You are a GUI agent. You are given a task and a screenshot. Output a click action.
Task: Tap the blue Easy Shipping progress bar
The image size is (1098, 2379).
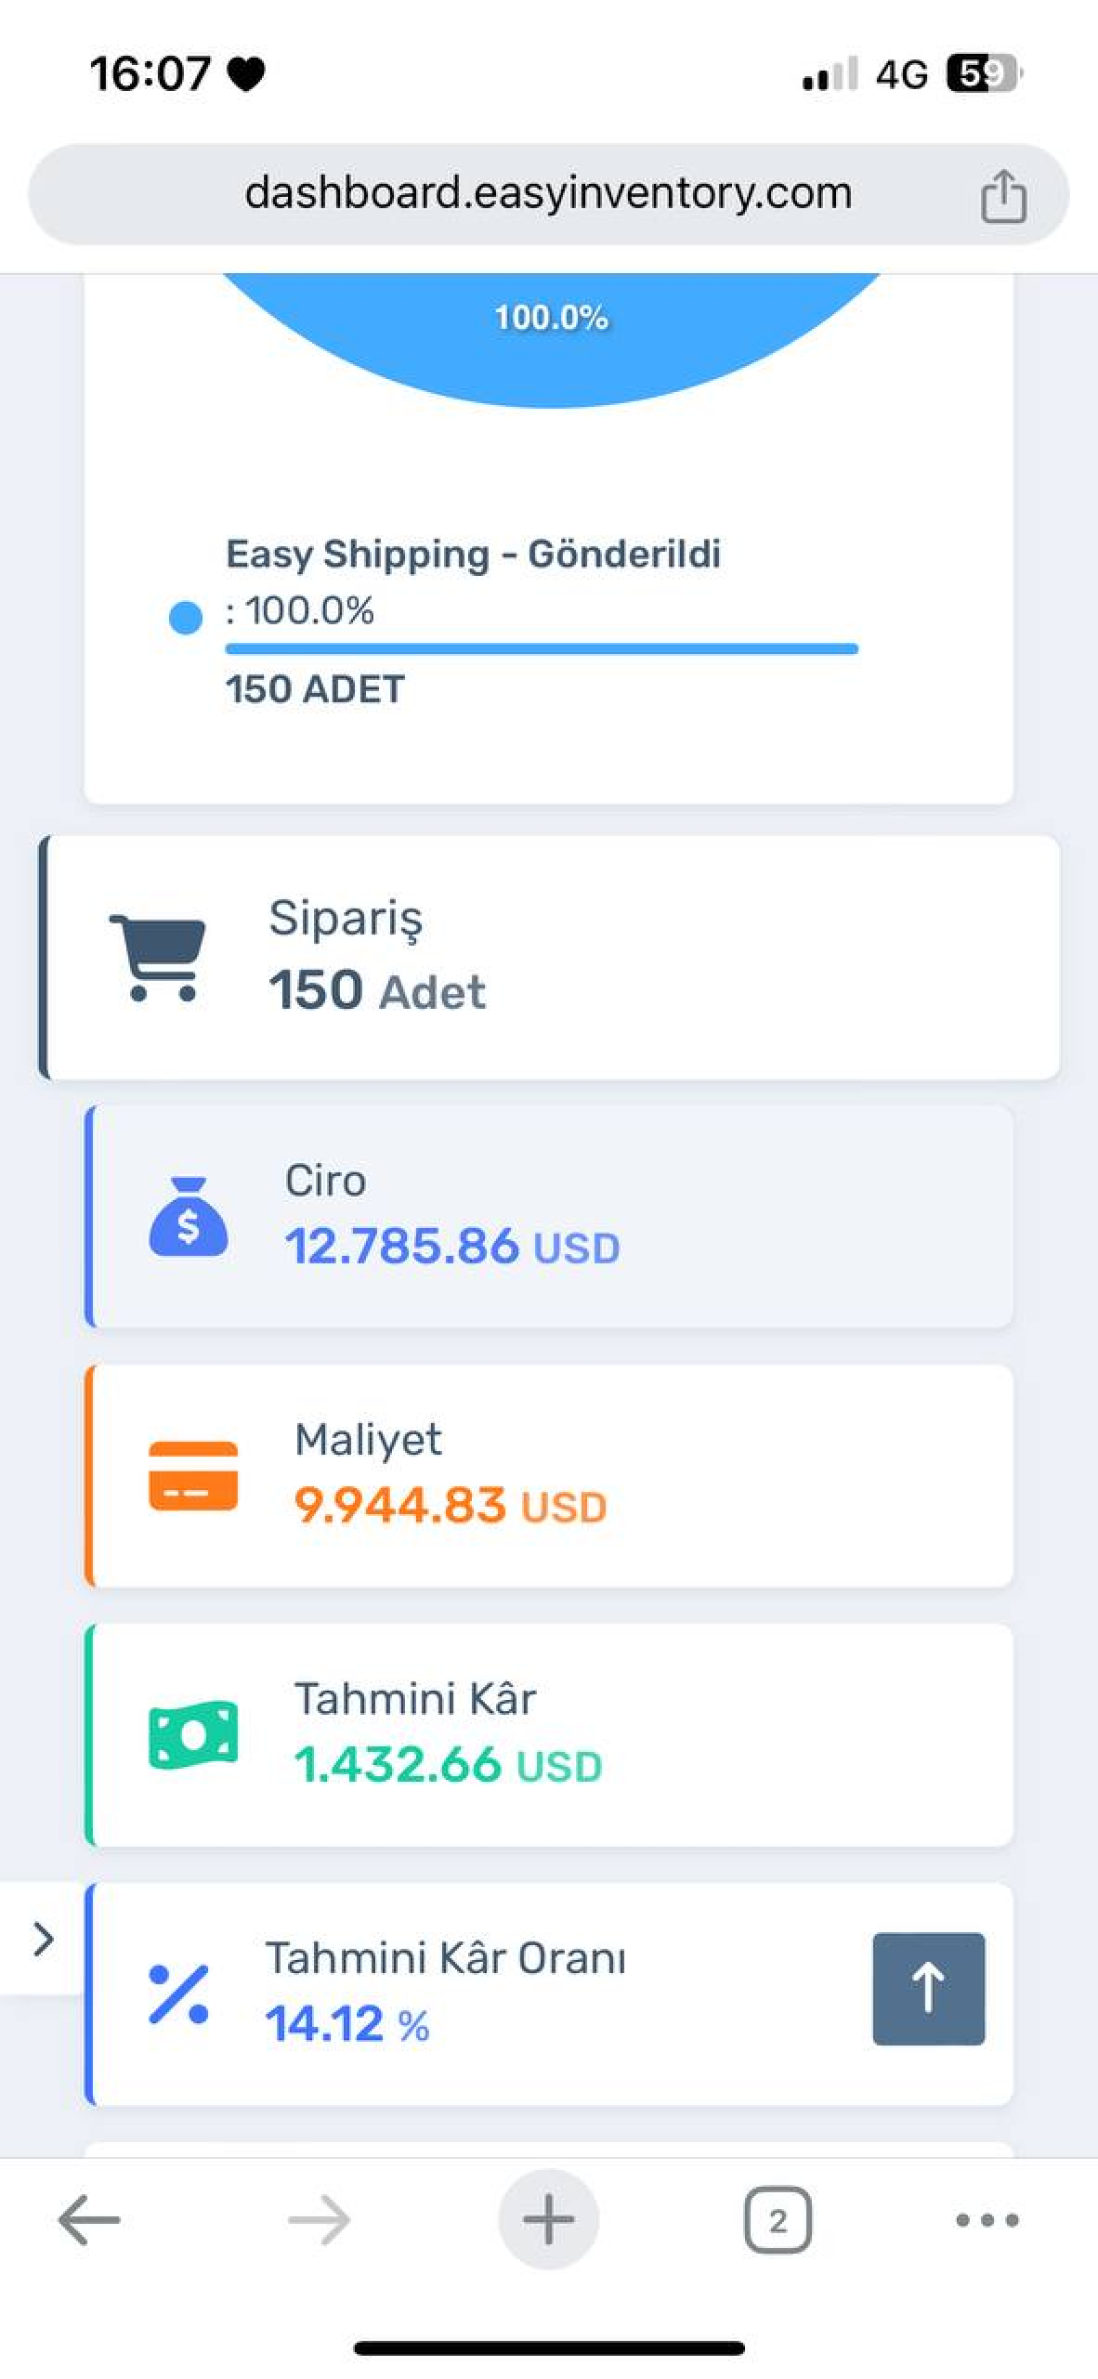(x=541, y=649)
